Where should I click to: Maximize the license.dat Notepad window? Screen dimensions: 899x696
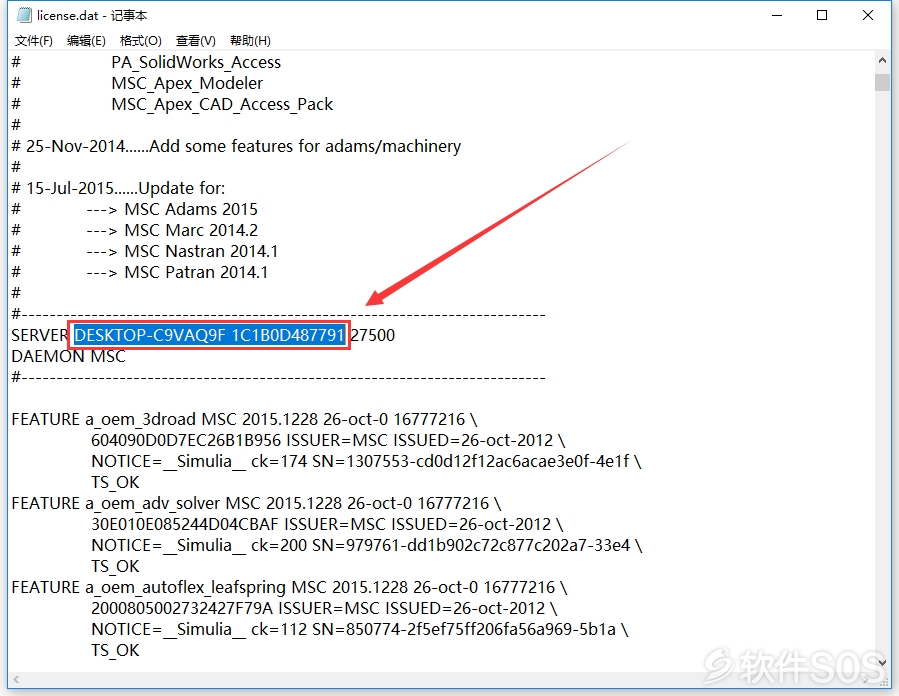[x=822, y=15]
